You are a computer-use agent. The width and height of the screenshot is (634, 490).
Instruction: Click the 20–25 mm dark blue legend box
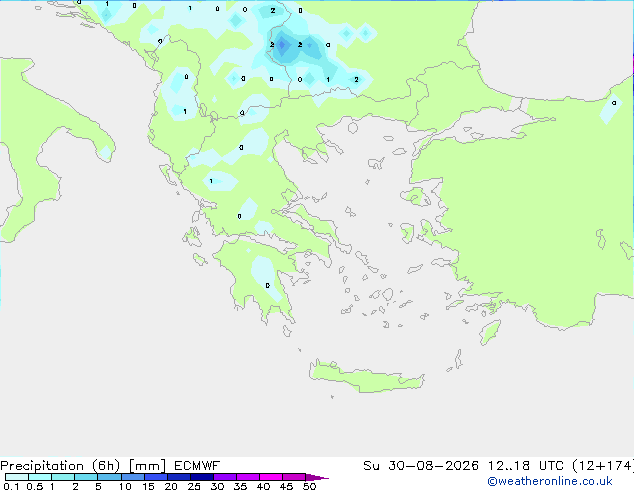click(178, 477)
